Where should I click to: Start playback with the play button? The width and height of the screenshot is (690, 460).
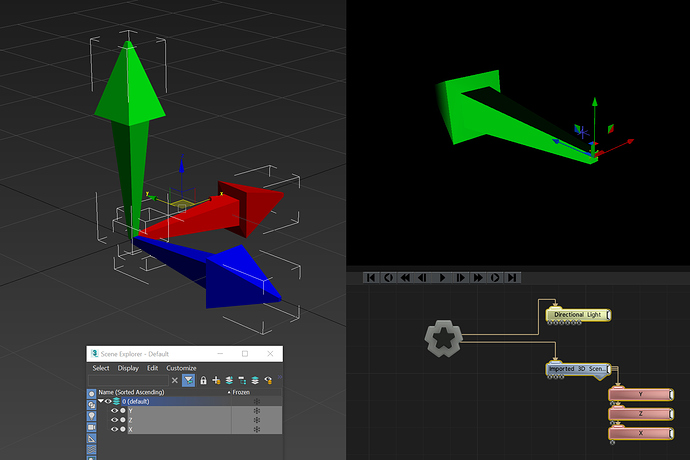click(x=442, y=278)
